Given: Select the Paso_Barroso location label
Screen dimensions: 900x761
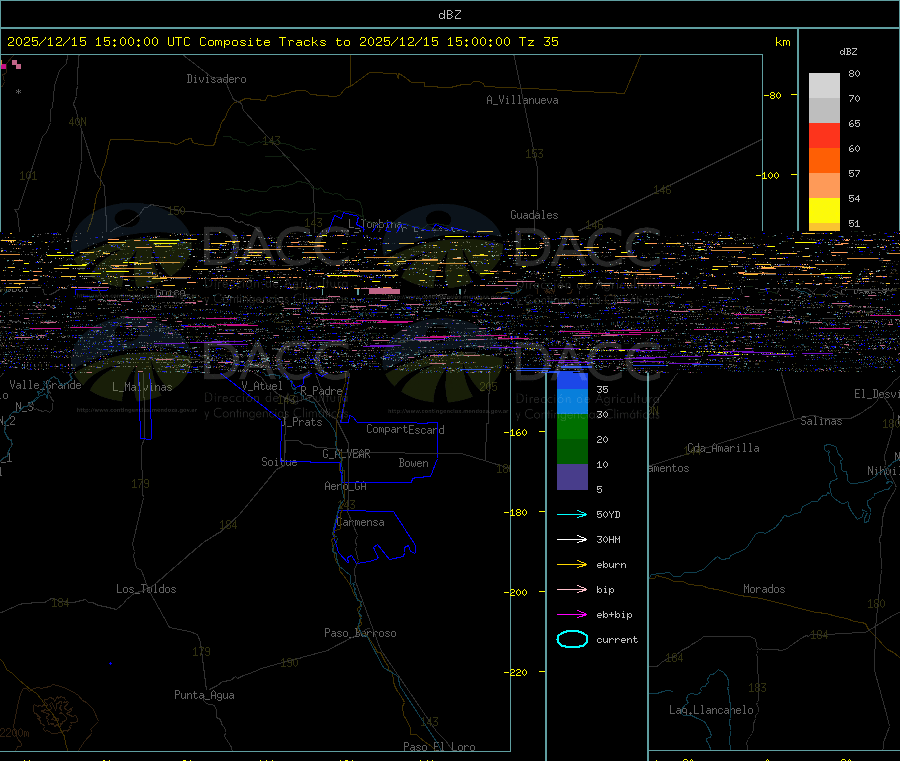Looking at the screenshot, I should (360, 633).
